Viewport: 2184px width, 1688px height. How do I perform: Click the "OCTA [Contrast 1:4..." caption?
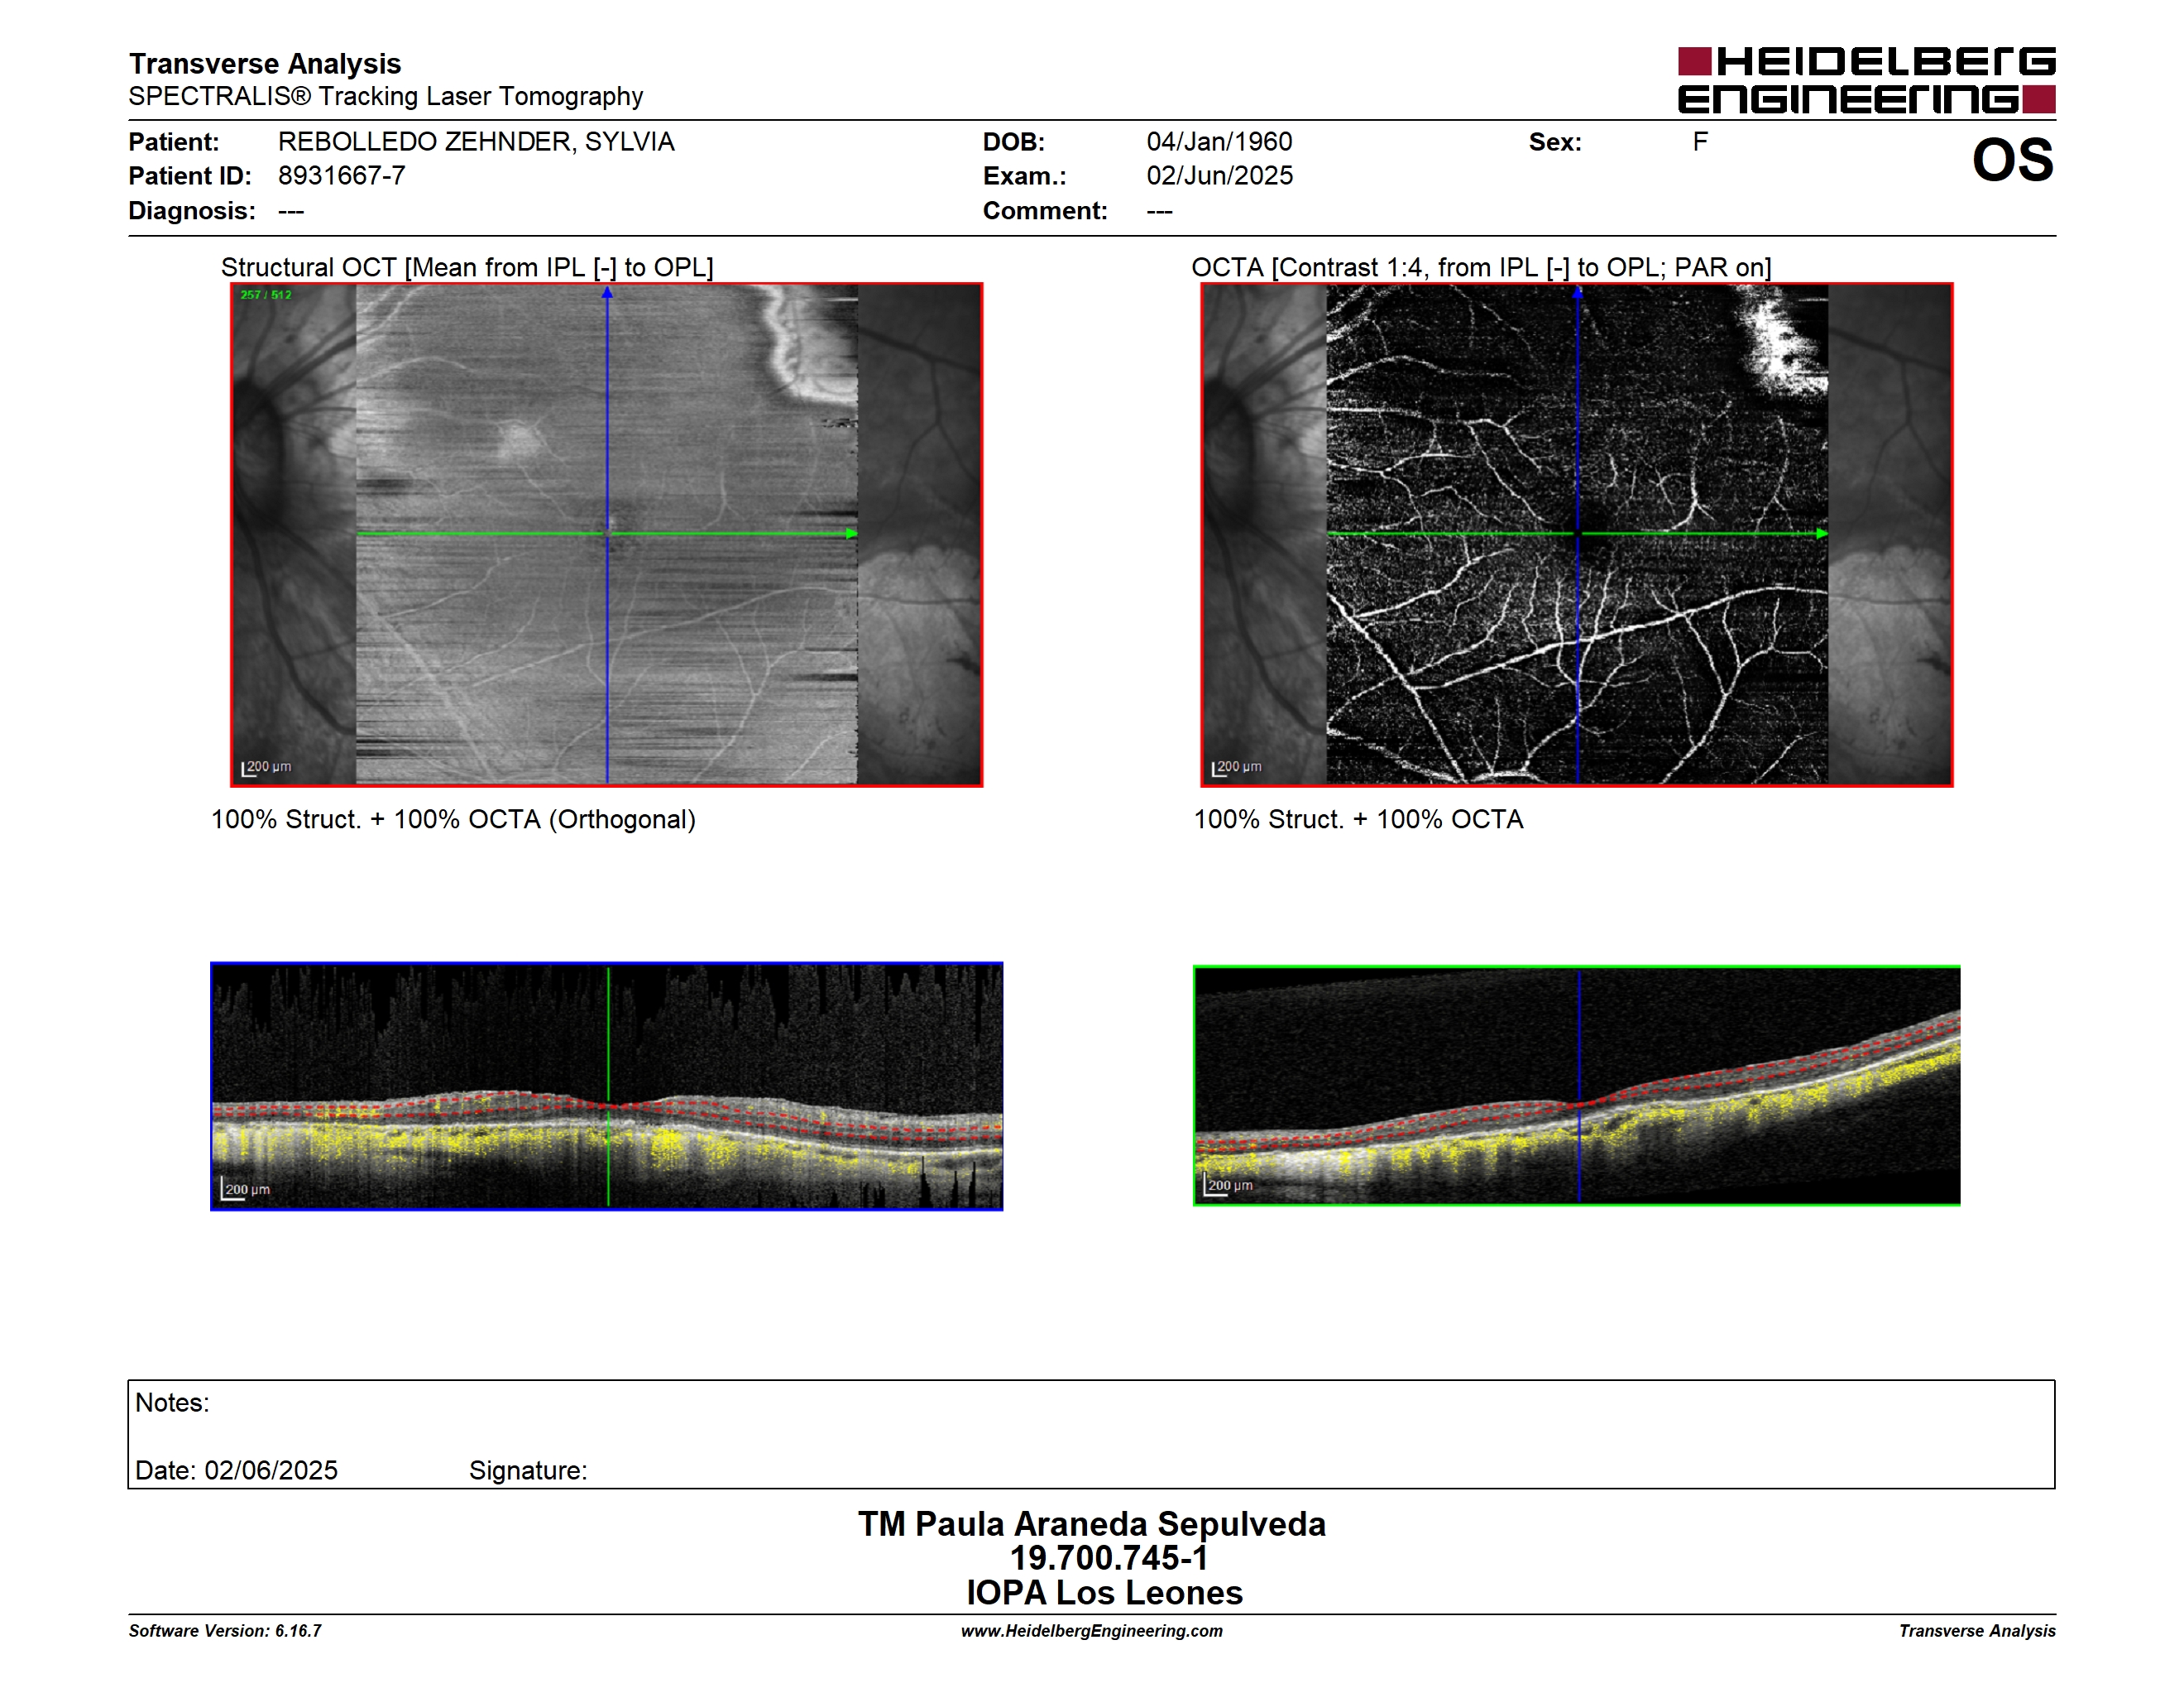pyautogui.click(x=1481, y=267)
